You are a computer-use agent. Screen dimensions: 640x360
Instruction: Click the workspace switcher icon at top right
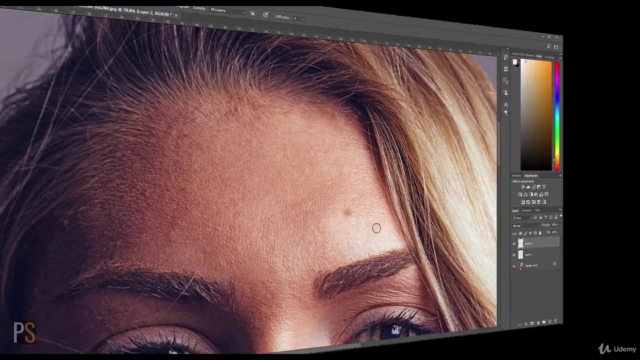click(x=556, y=47)
